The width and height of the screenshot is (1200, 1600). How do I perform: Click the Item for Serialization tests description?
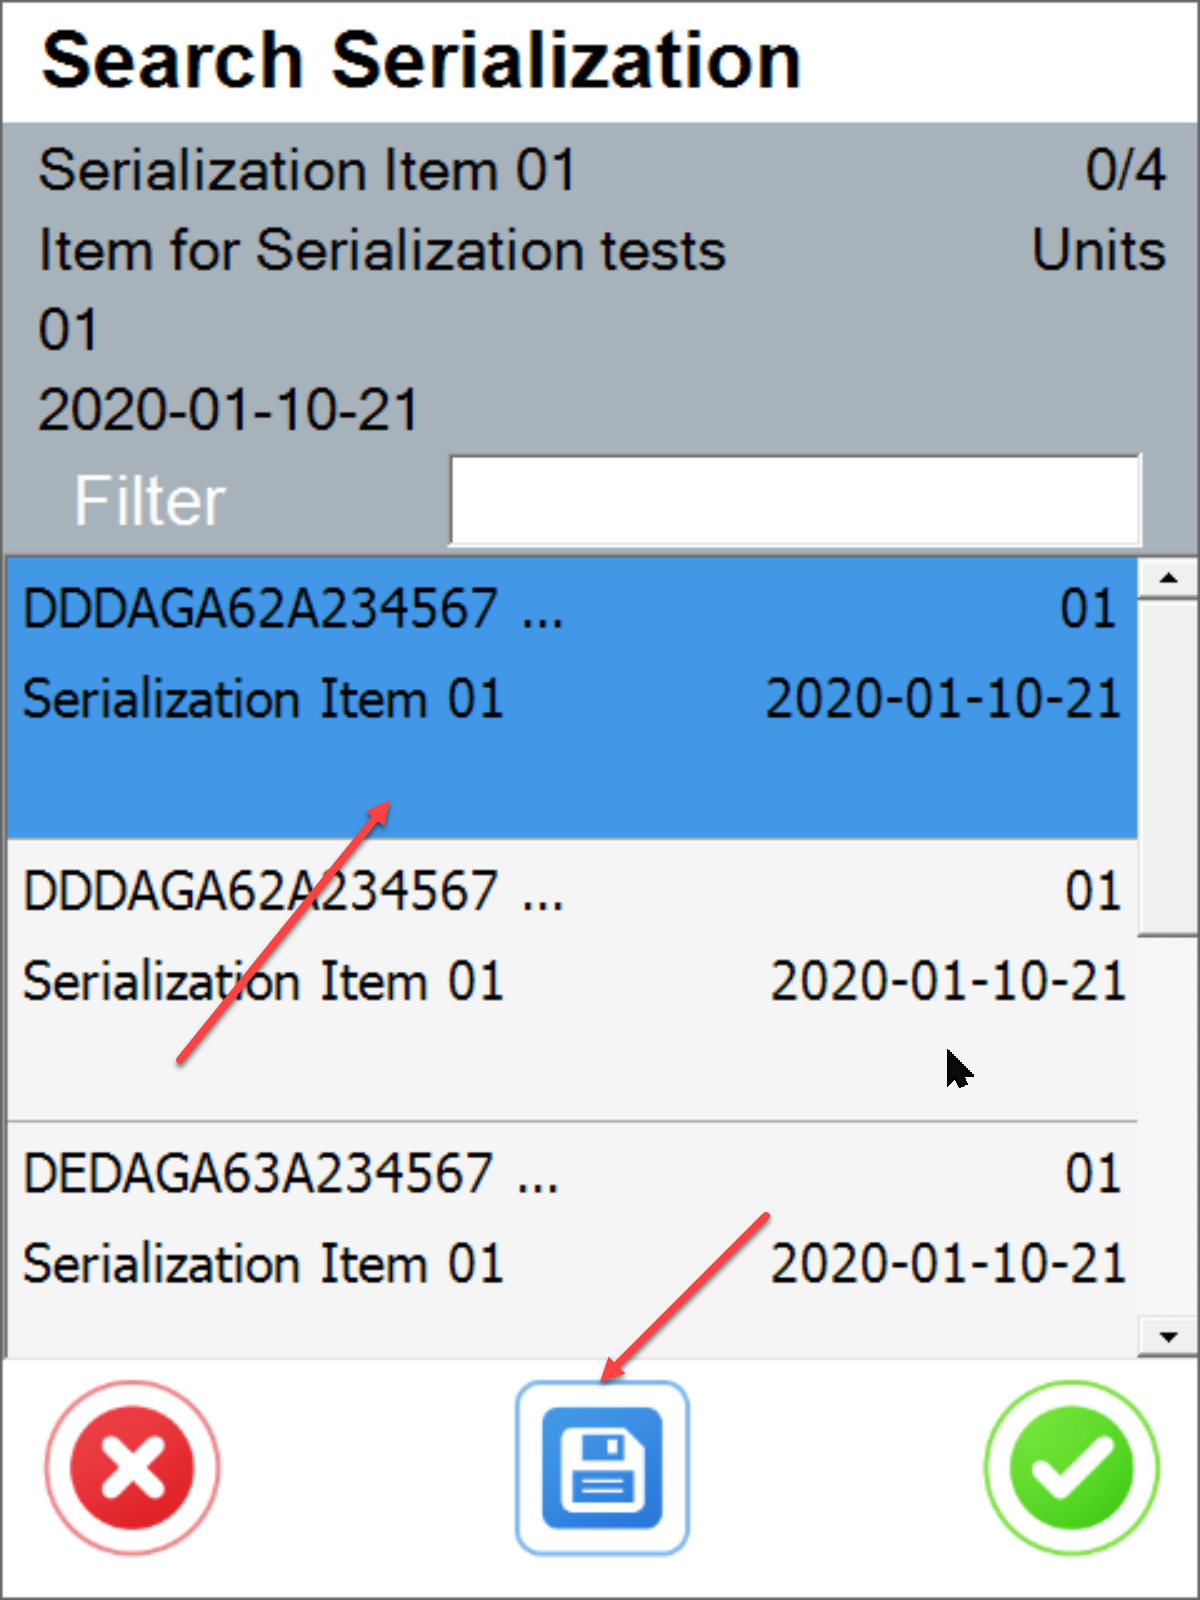pyautogui.click(x=380, y=250)
